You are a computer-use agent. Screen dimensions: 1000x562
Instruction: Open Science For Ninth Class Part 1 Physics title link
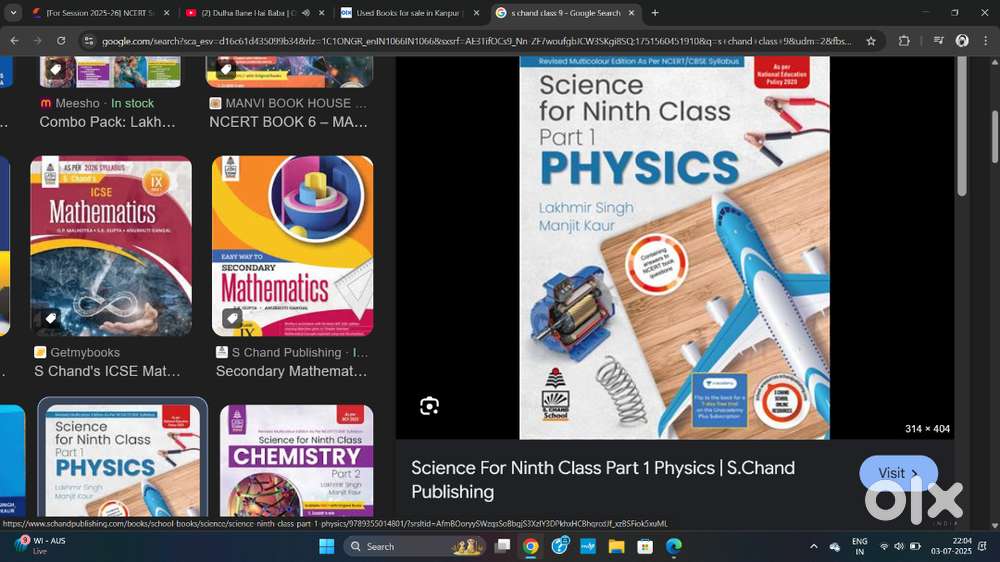point(603,480)
